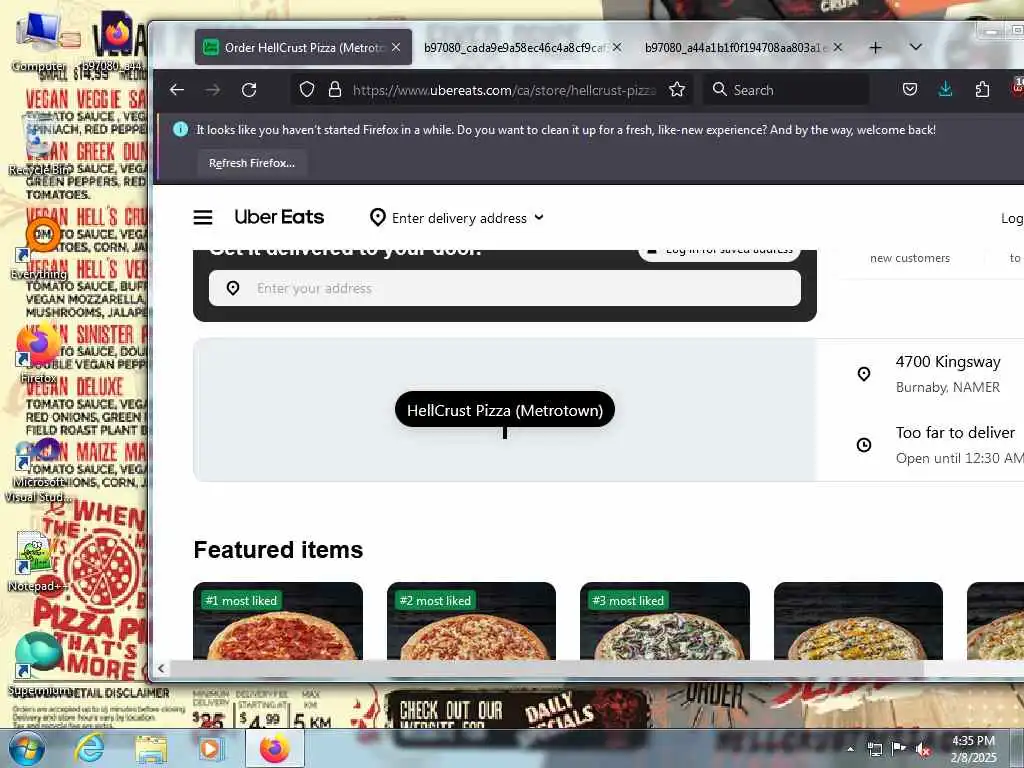Click the padlock site security icon

pyautogui.click(x=335, y=89)
